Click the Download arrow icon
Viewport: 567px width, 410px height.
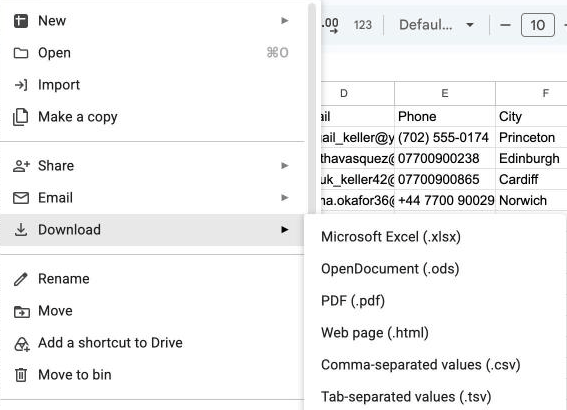21,230
